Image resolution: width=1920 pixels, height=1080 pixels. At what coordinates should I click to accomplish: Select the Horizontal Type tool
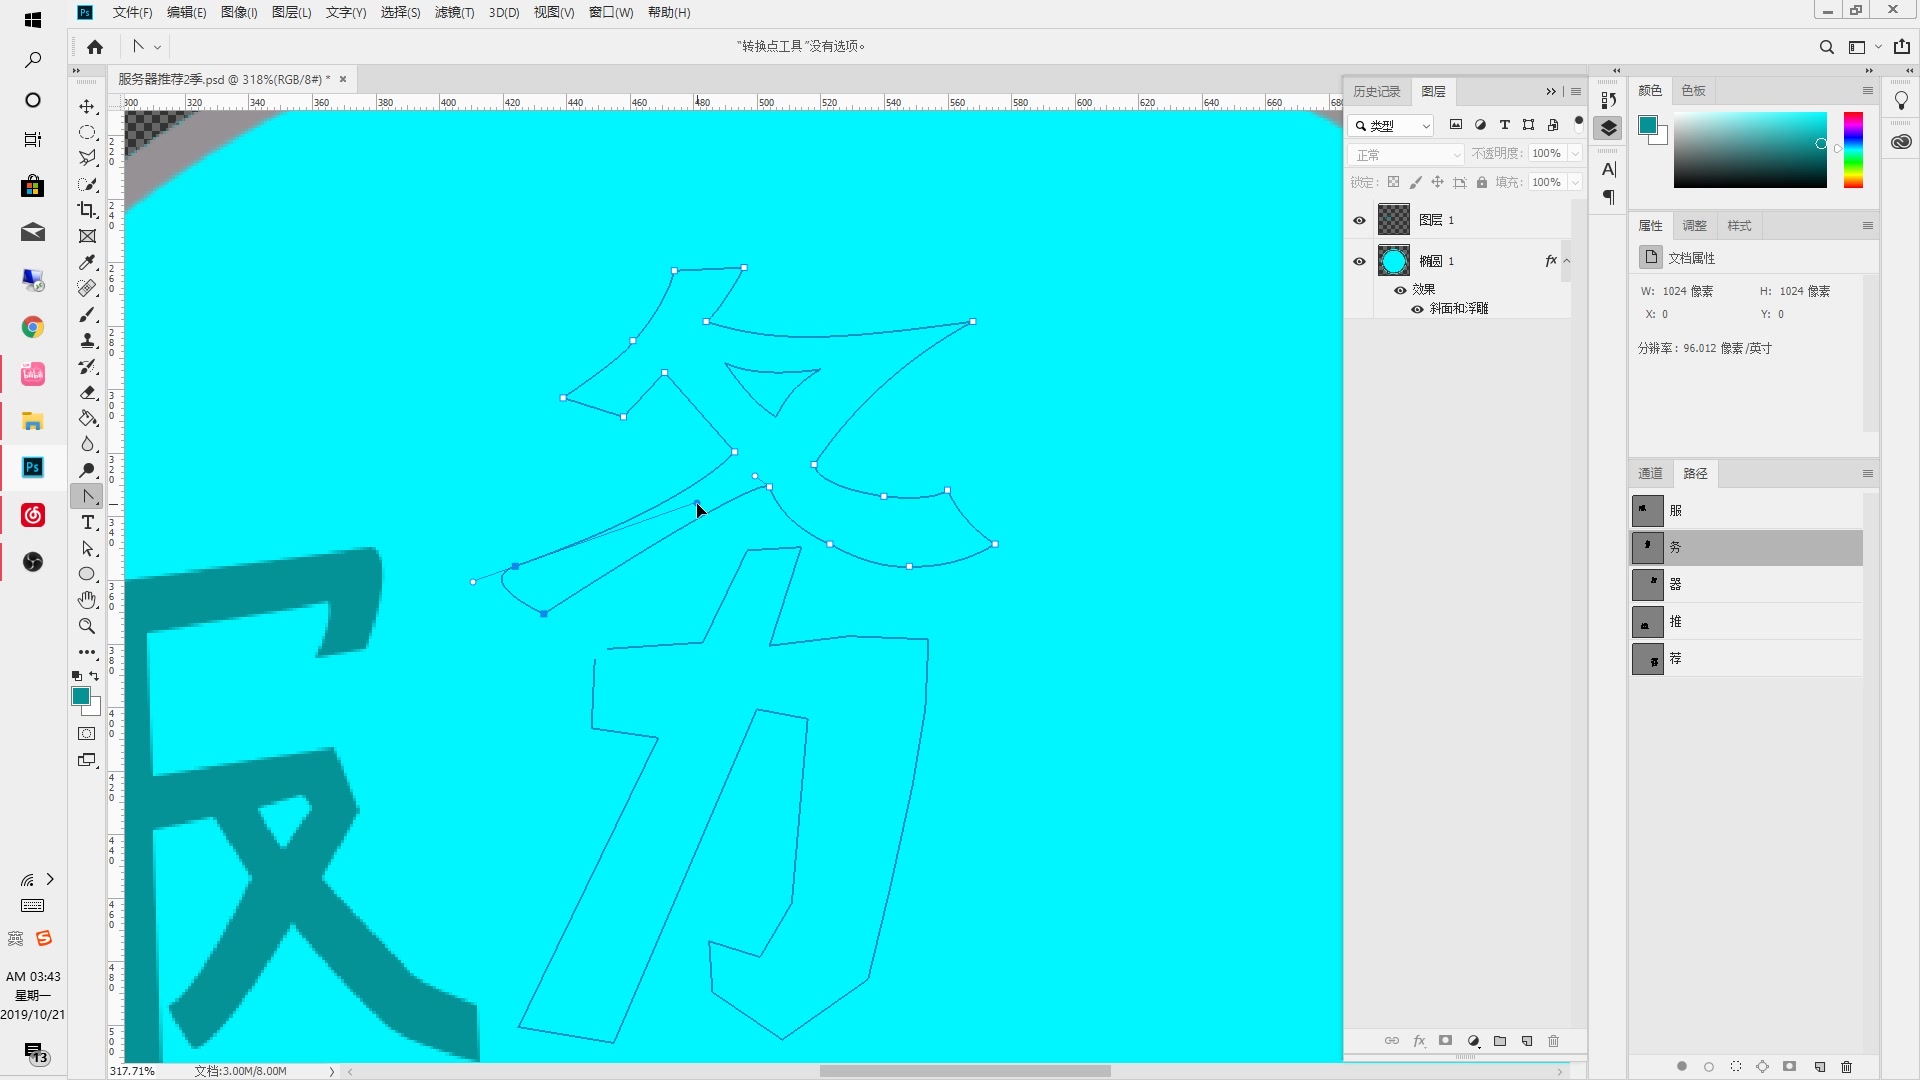pos(88,523)
